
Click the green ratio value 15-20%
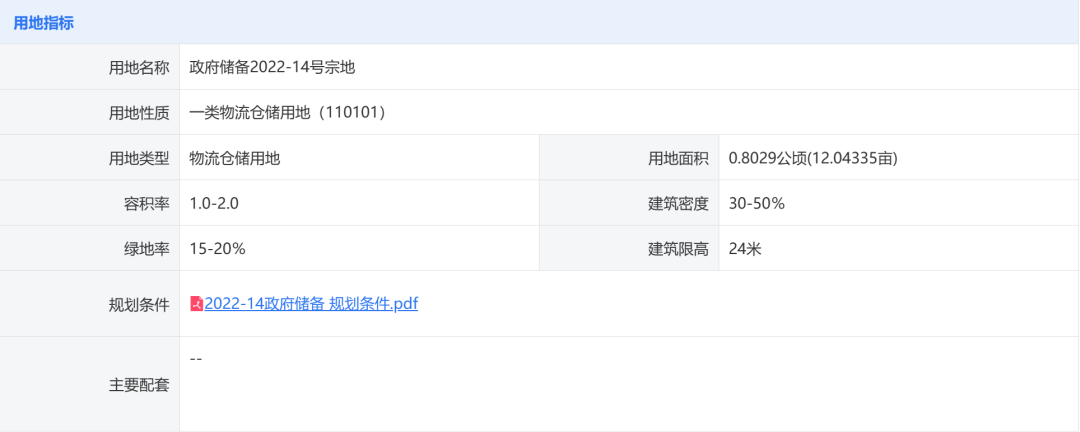coord(218,249)
